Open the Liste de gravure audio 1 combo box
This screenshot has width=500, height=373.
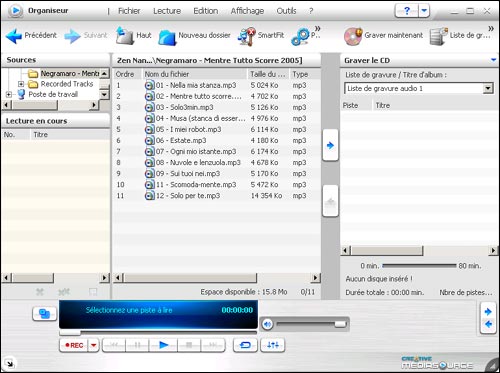click(x=419, y=88)
